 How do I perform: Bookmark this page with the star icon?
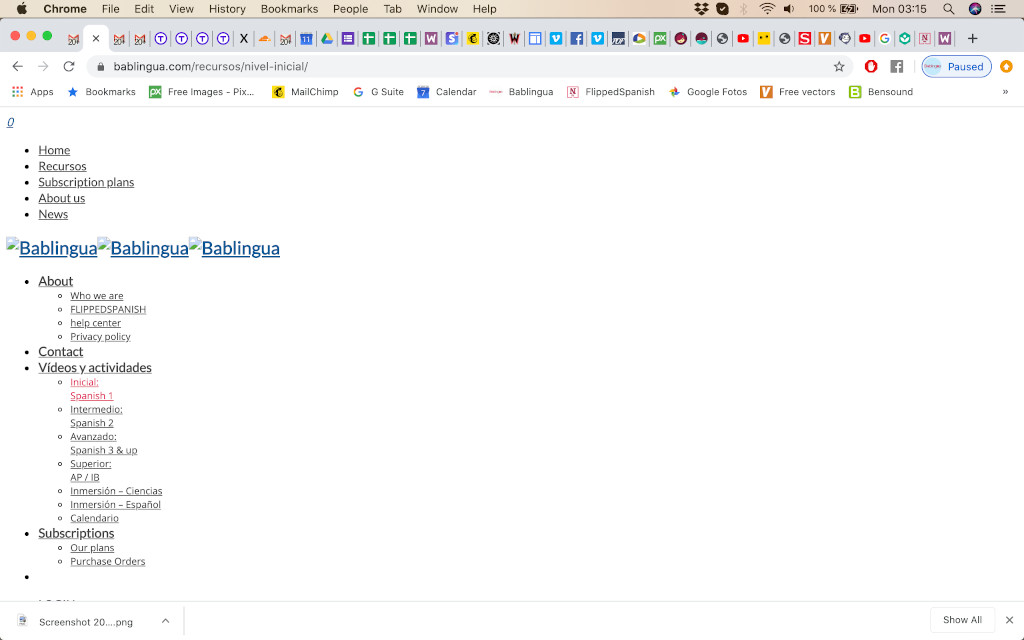point(839,67)
